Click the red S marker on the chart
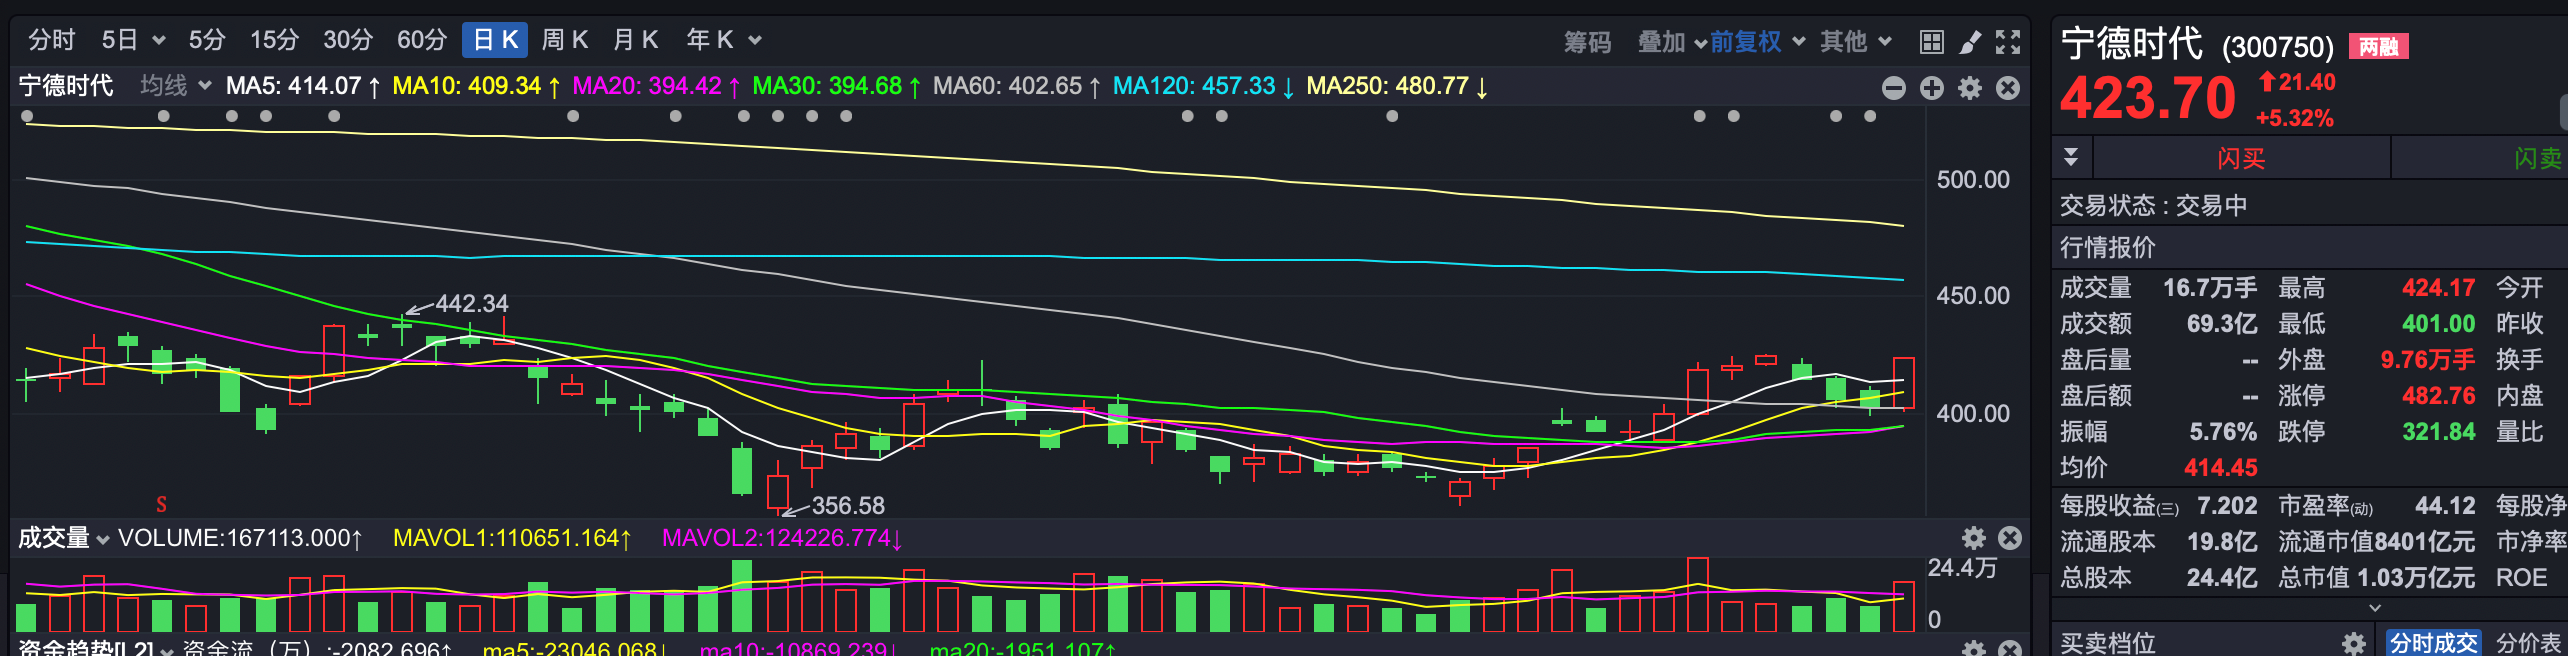 coord(161,504)
